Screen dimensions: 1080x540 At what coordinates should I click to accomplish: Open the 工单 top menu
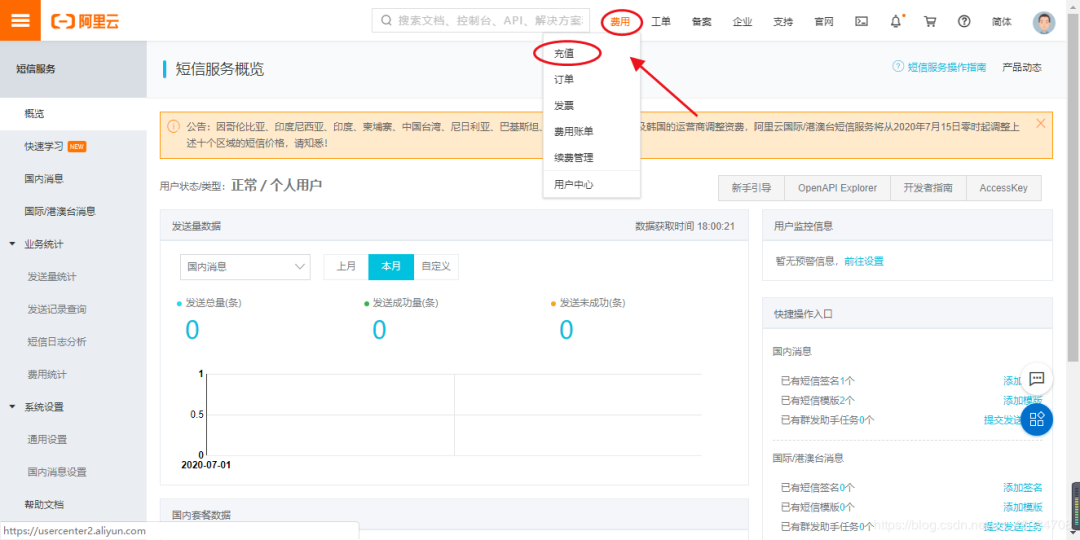pos(661,21)
